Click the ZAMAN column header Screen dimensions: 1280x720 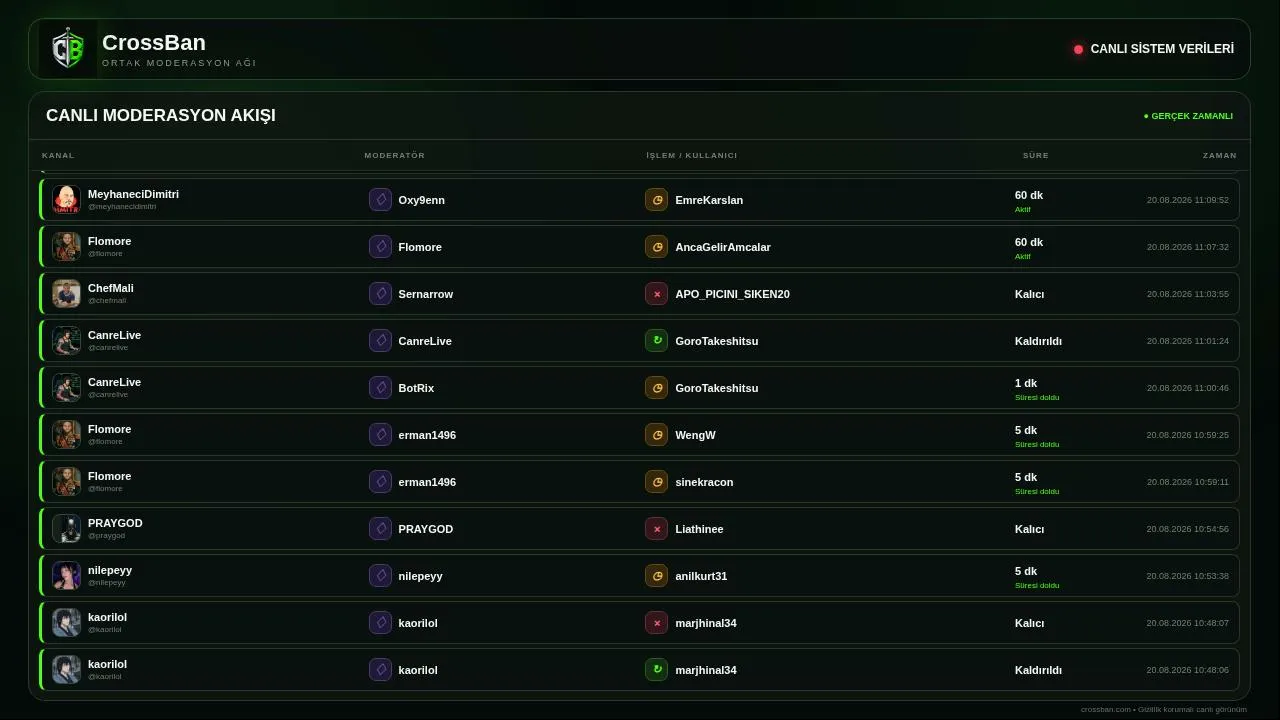tap(1220, 155)
